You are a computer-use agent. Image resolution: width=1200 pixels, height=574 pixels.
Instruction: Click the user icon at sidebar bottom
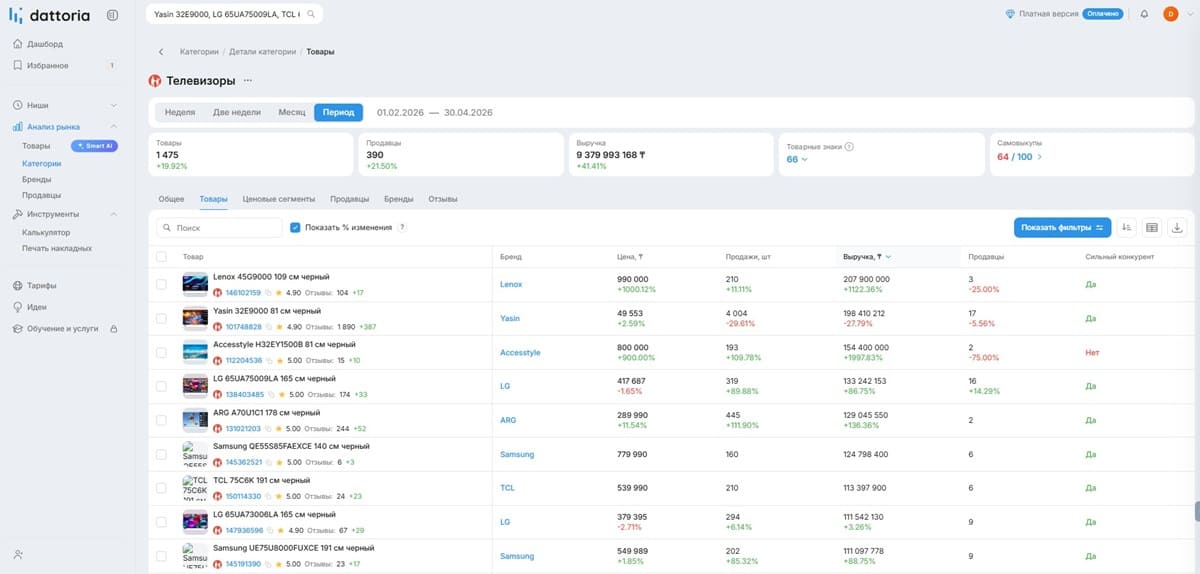tap(18, 554)
